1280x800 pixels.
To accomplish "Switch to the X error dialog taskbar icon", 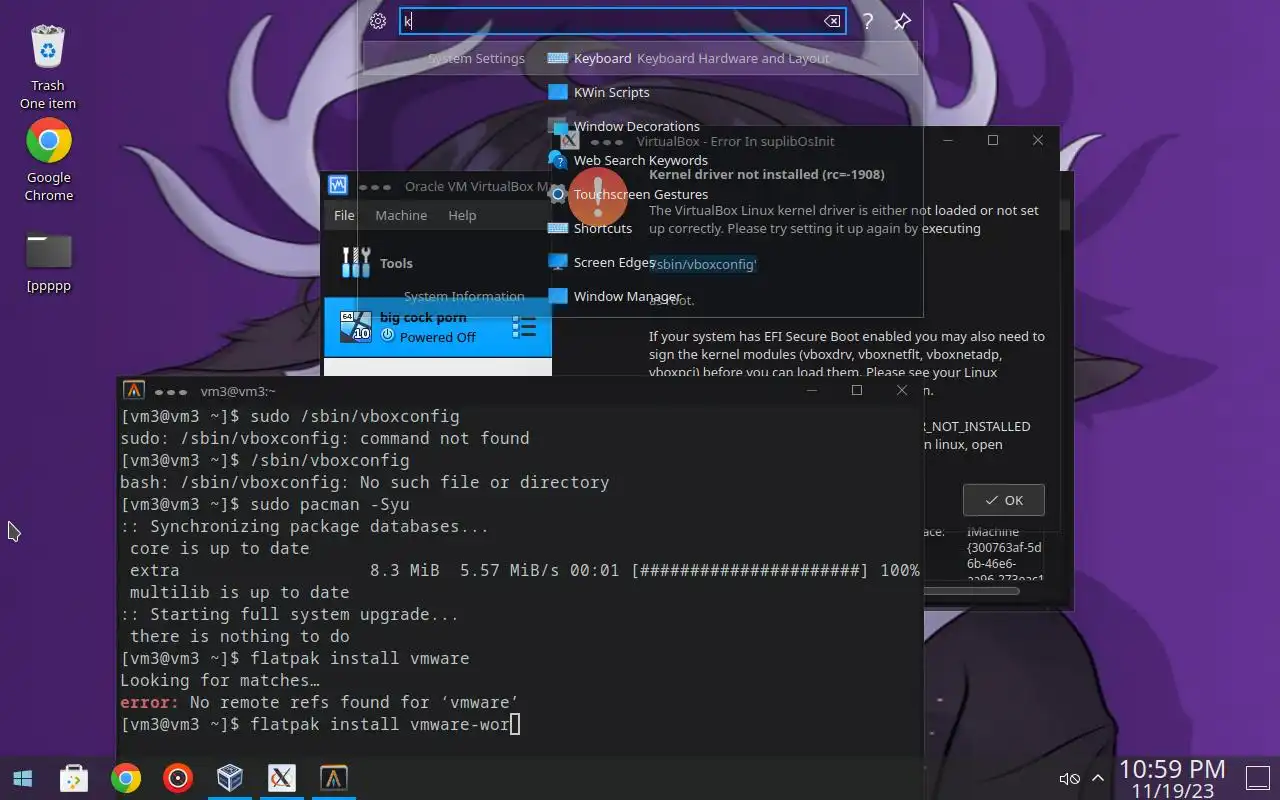I will (282, 778).
